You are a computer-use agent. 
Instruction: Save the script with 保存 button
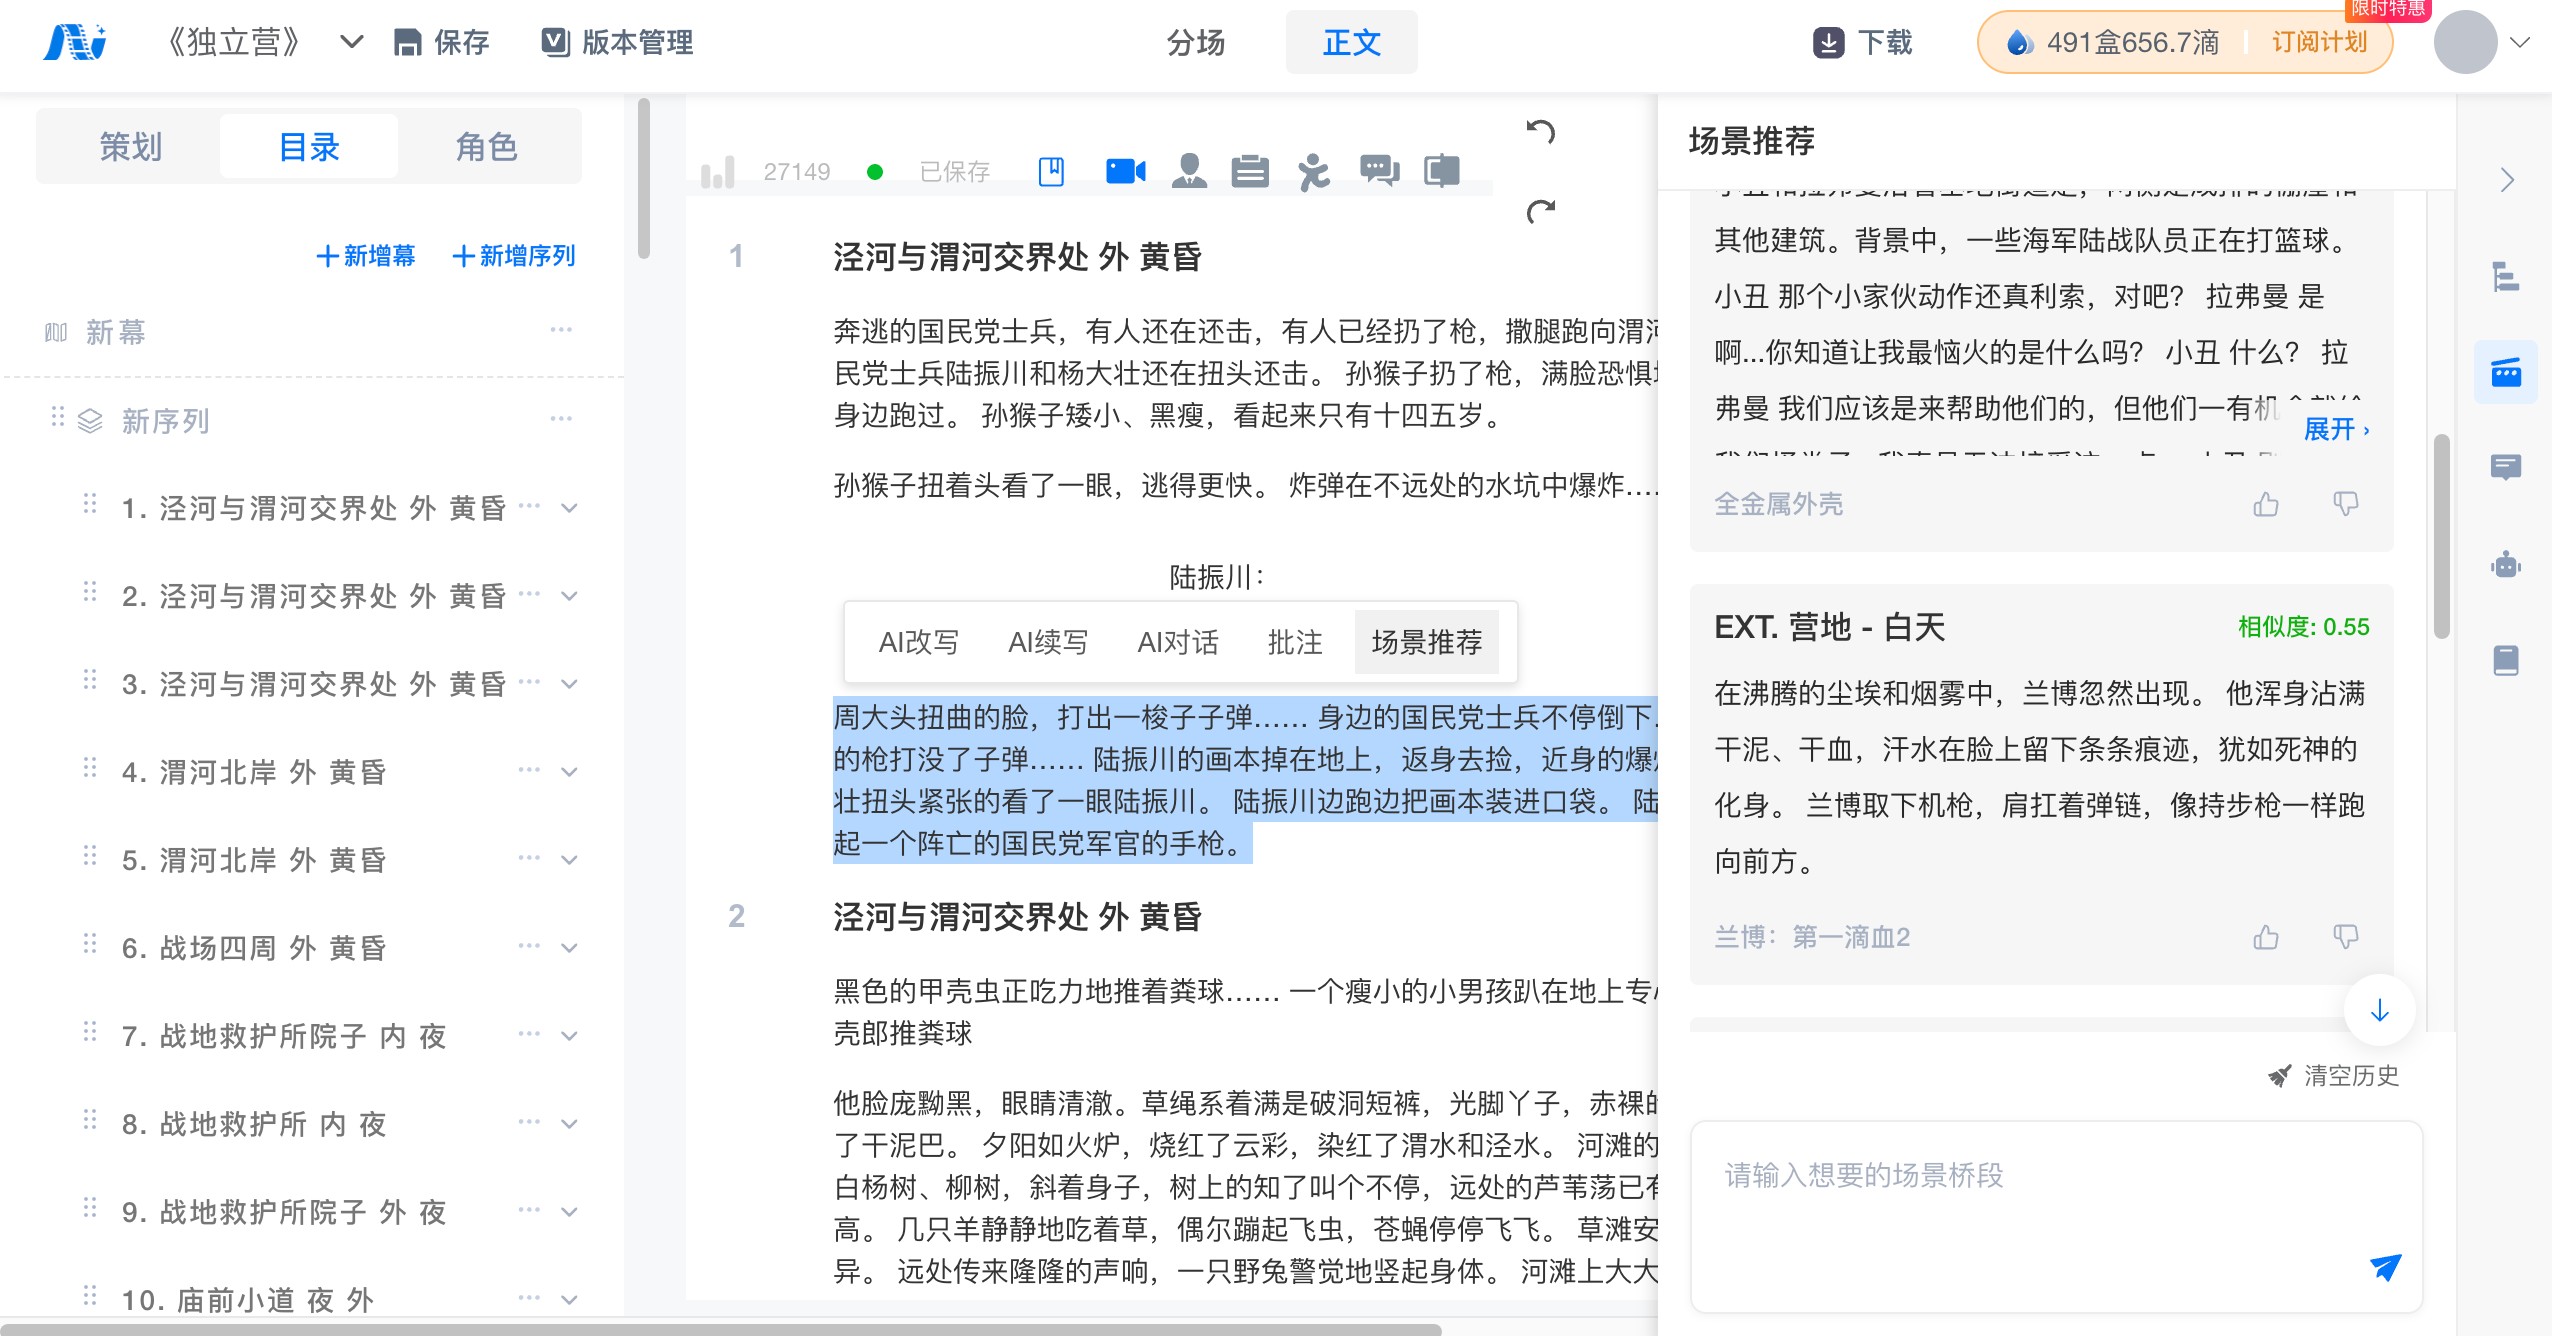pyautogui.click(x=441, y=42)
